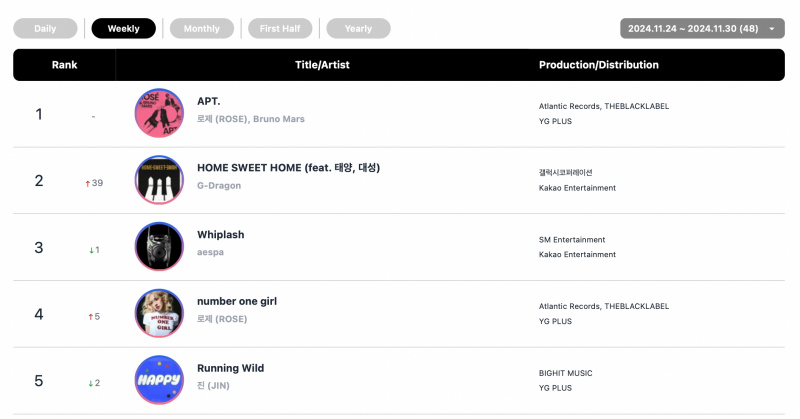The height and width of the screenshot is (419, 800).
Task: Click the green down arrow beside Whiplash rank
Action: tap(91, 250)
